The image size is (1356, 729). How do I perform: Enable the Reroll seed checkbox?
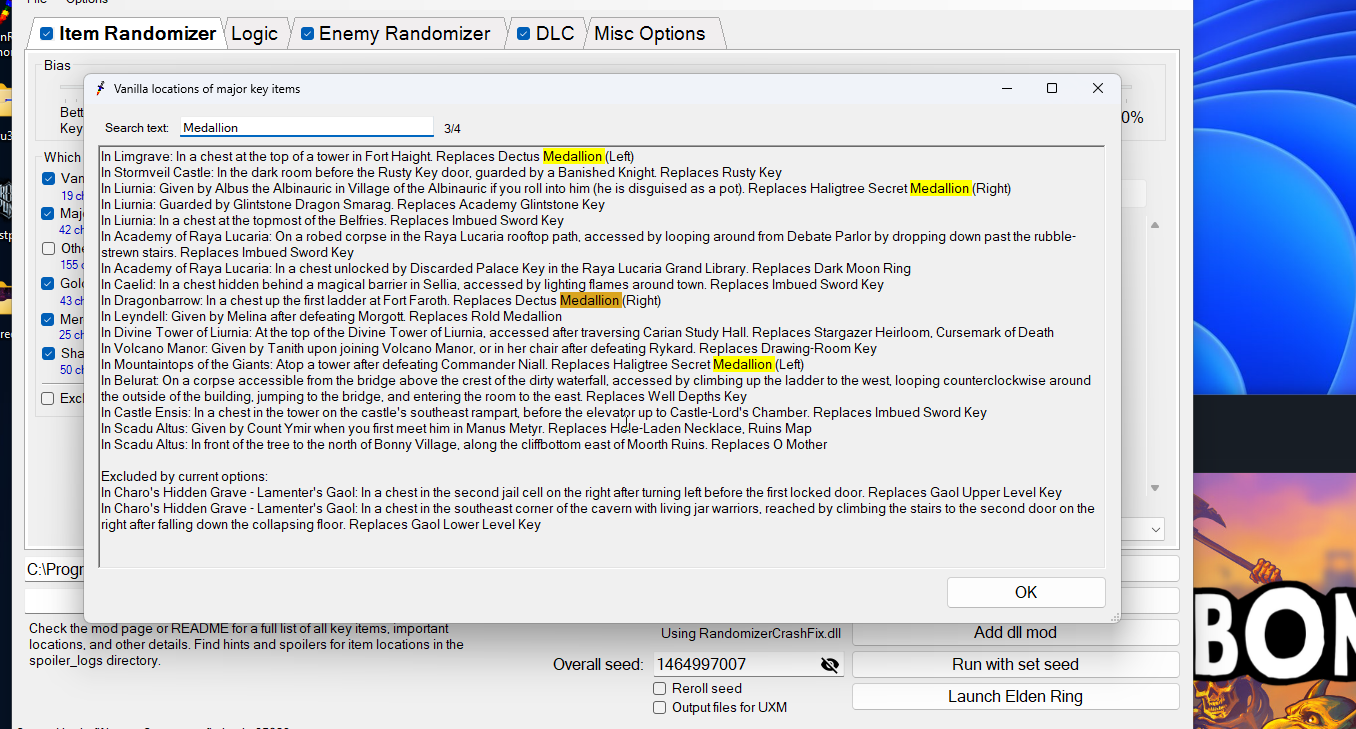coord(660,688)
